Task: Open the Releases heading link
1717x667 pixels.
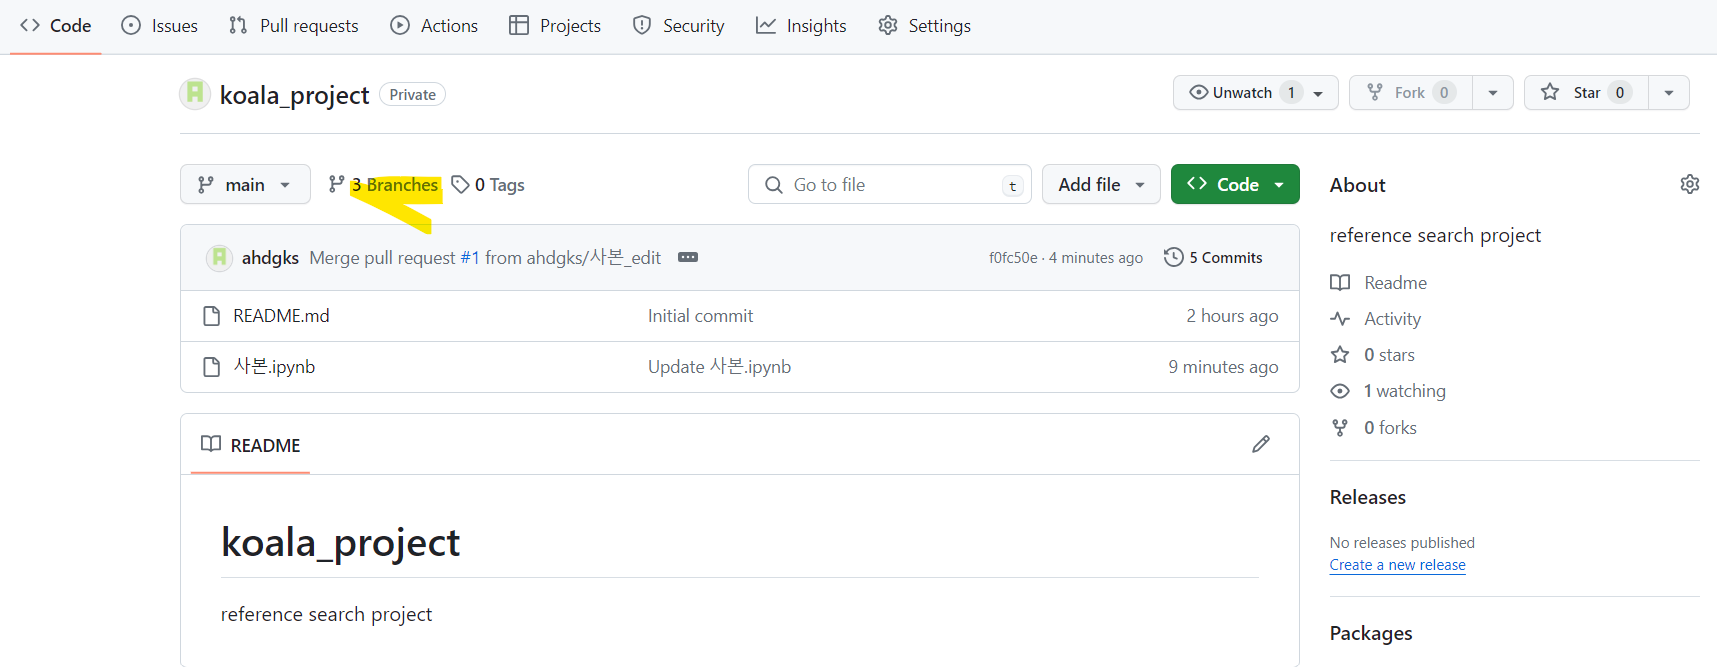Action: coord(1368,498)
